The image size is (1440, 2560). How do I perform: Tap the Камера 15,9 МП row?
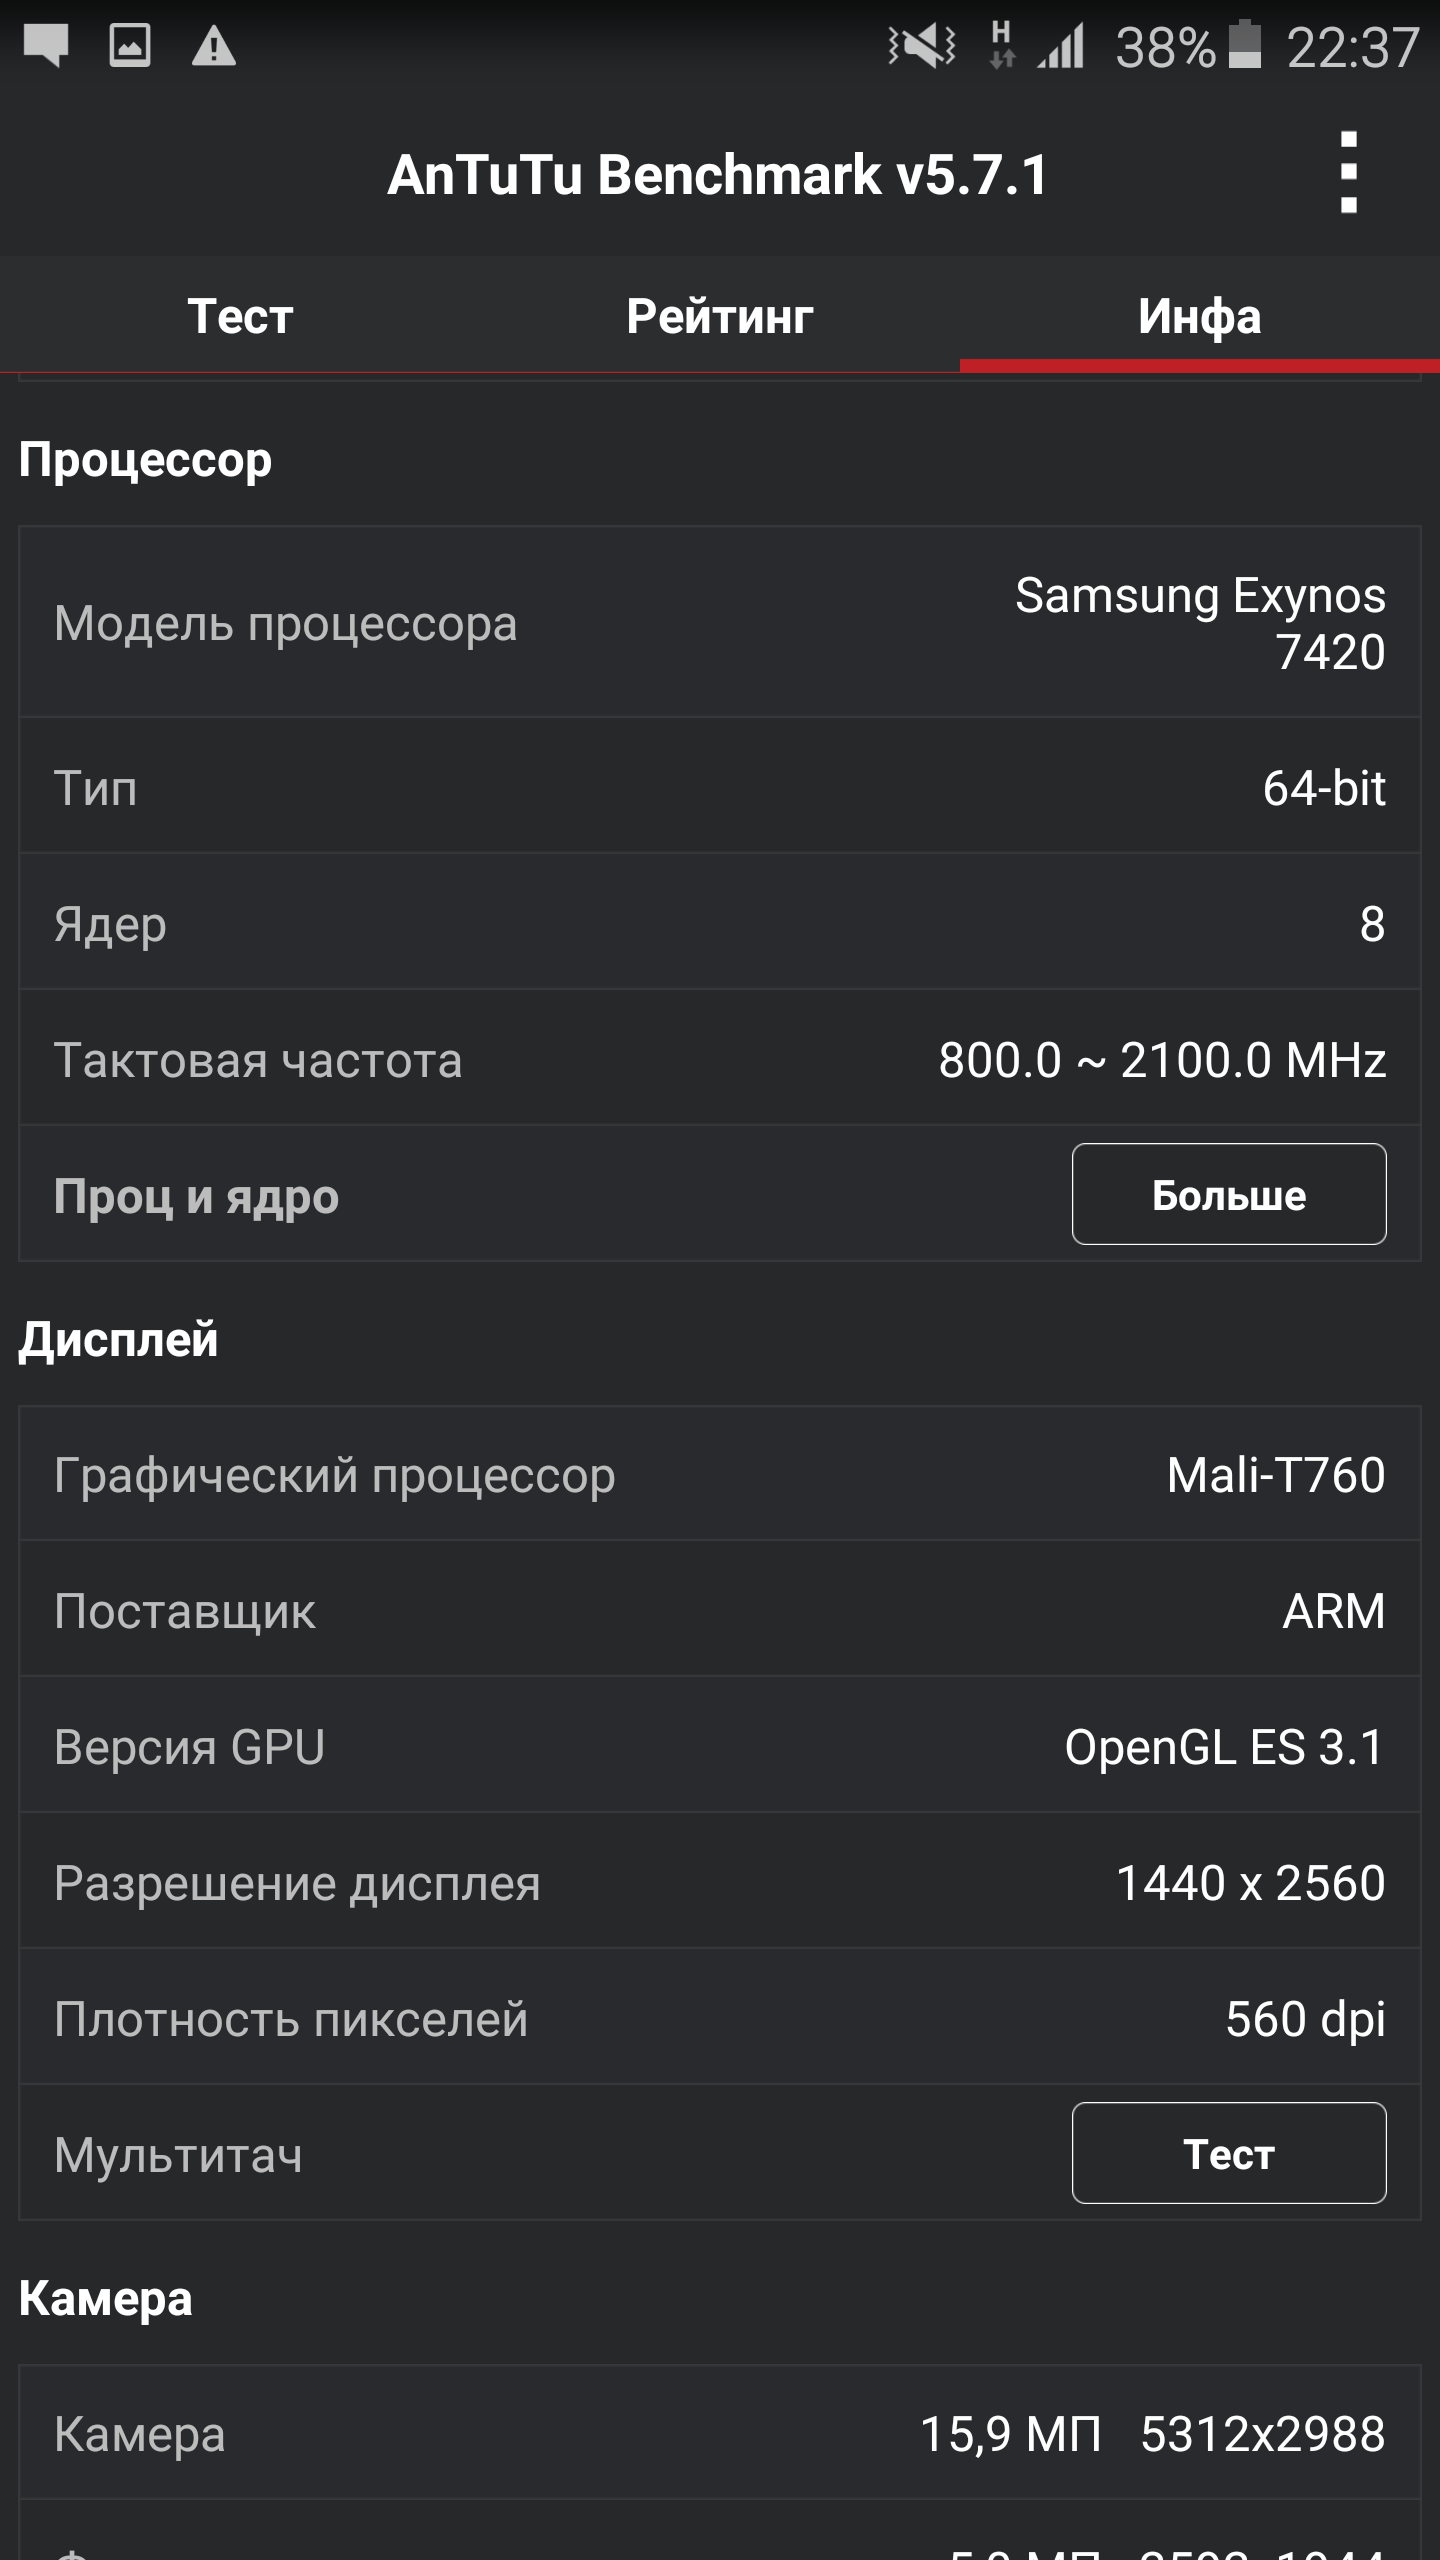[x=720, y=2434]
